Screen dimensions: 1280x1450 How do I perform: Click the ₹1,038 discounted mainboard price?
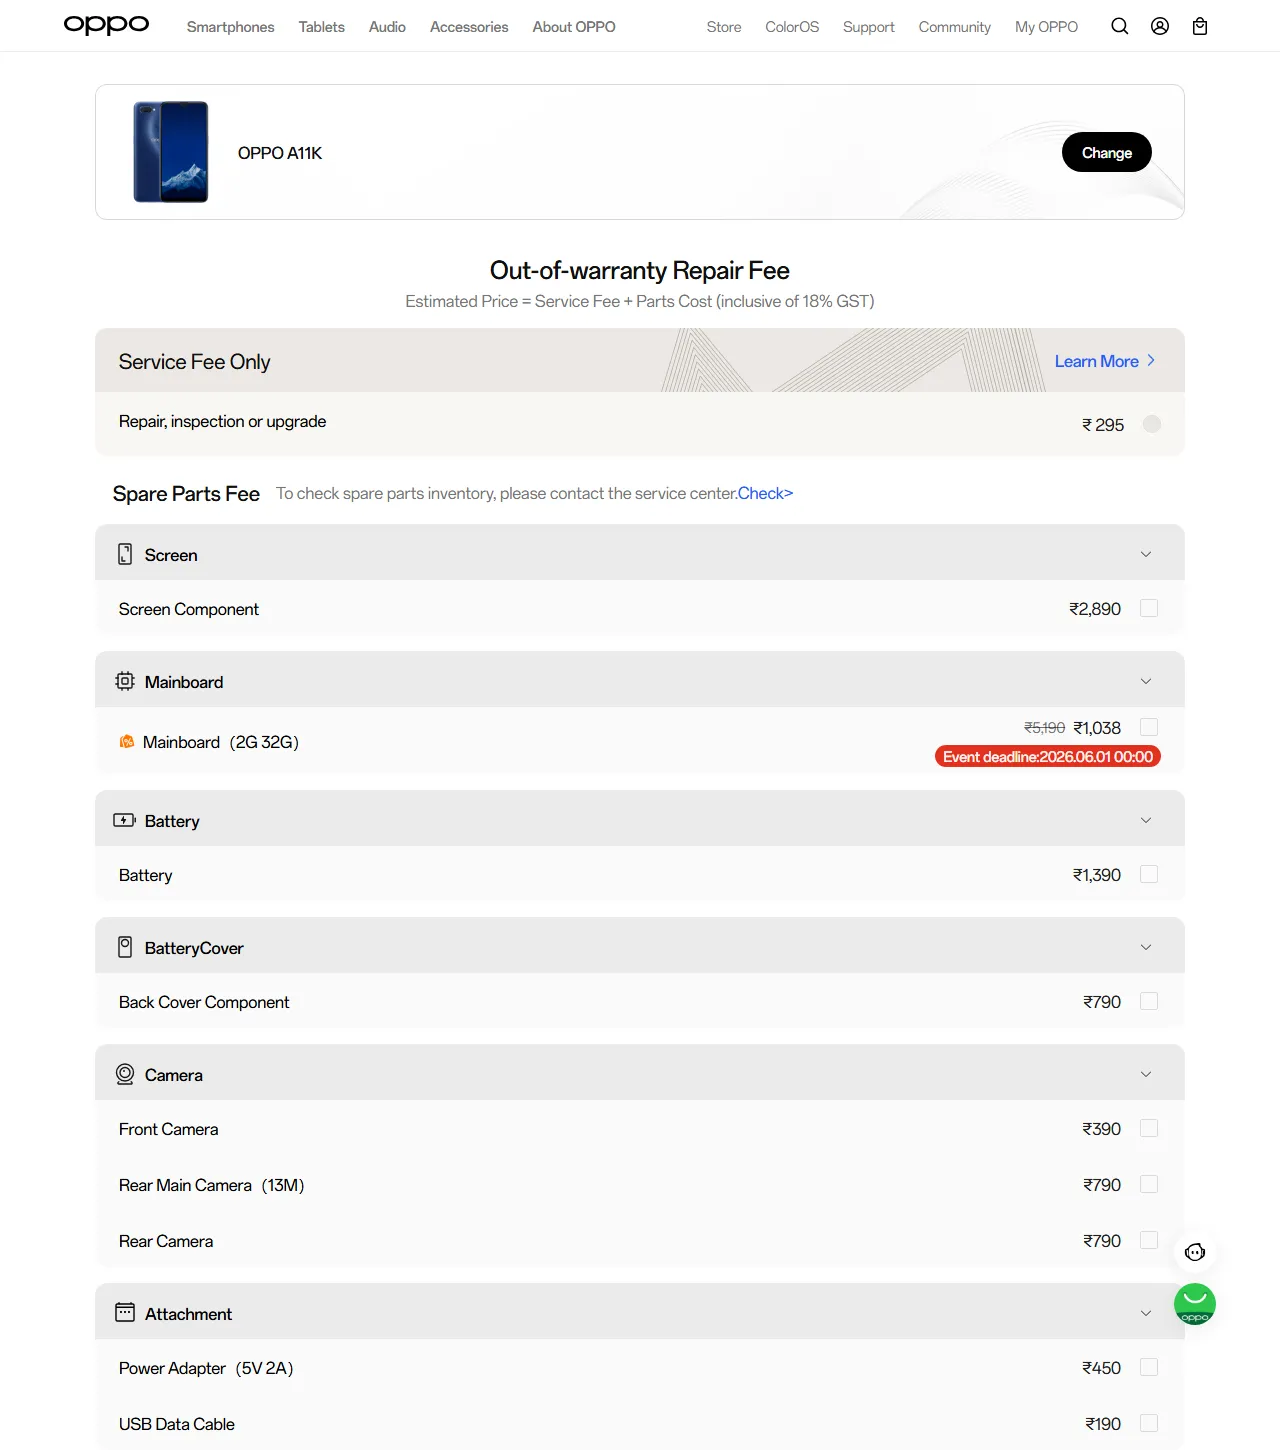pyautogui.click(x=1097, y=728)
